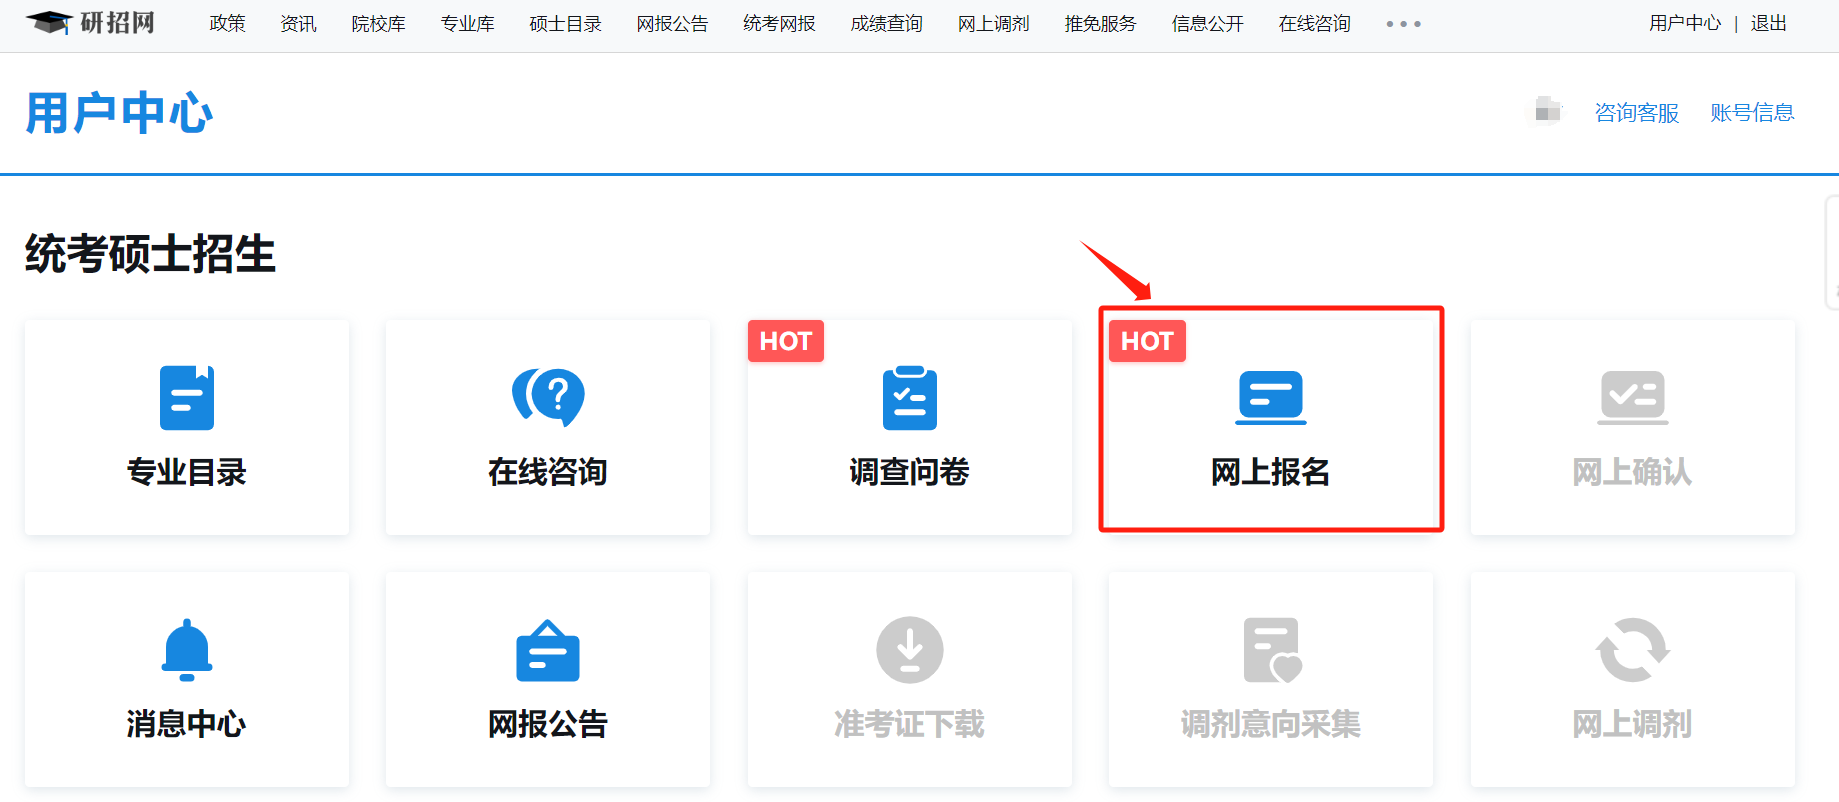This screenshot has width=1839, height=802.
Task: Open the 调查问卷 clipboard icon
Action: (909, 398)
